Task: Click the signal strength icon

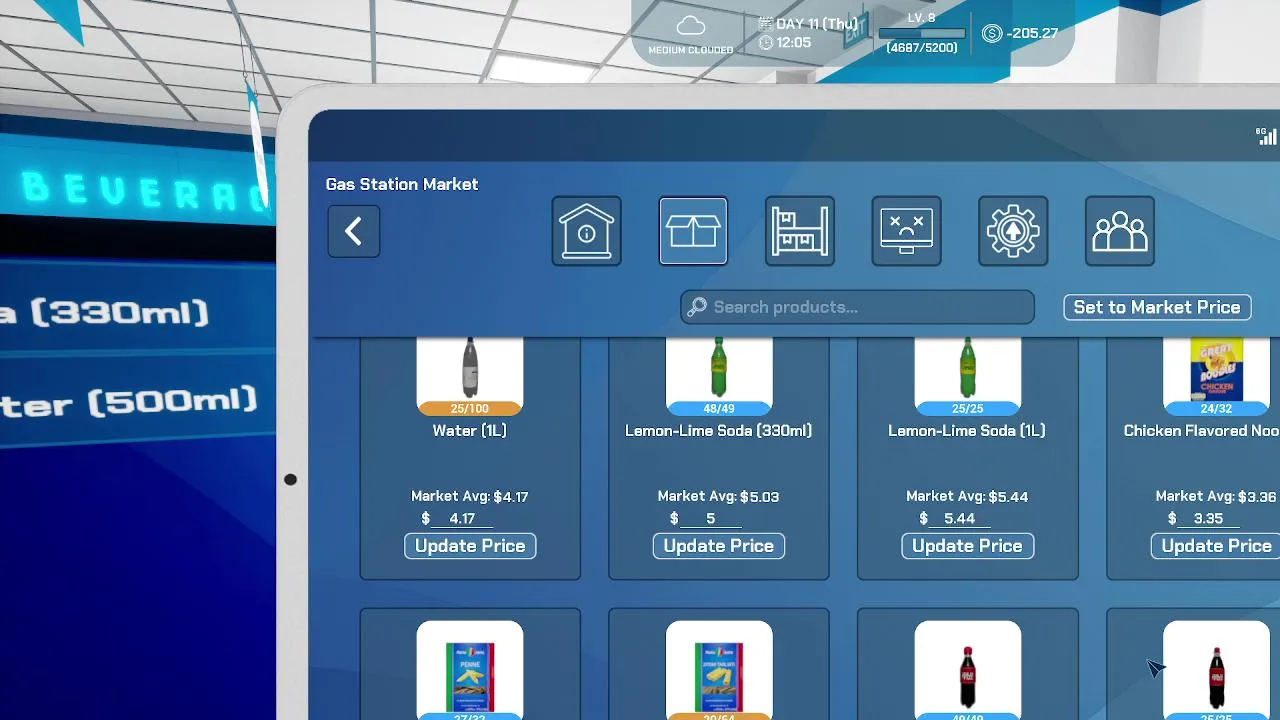Action: [x=1266, y=136]
